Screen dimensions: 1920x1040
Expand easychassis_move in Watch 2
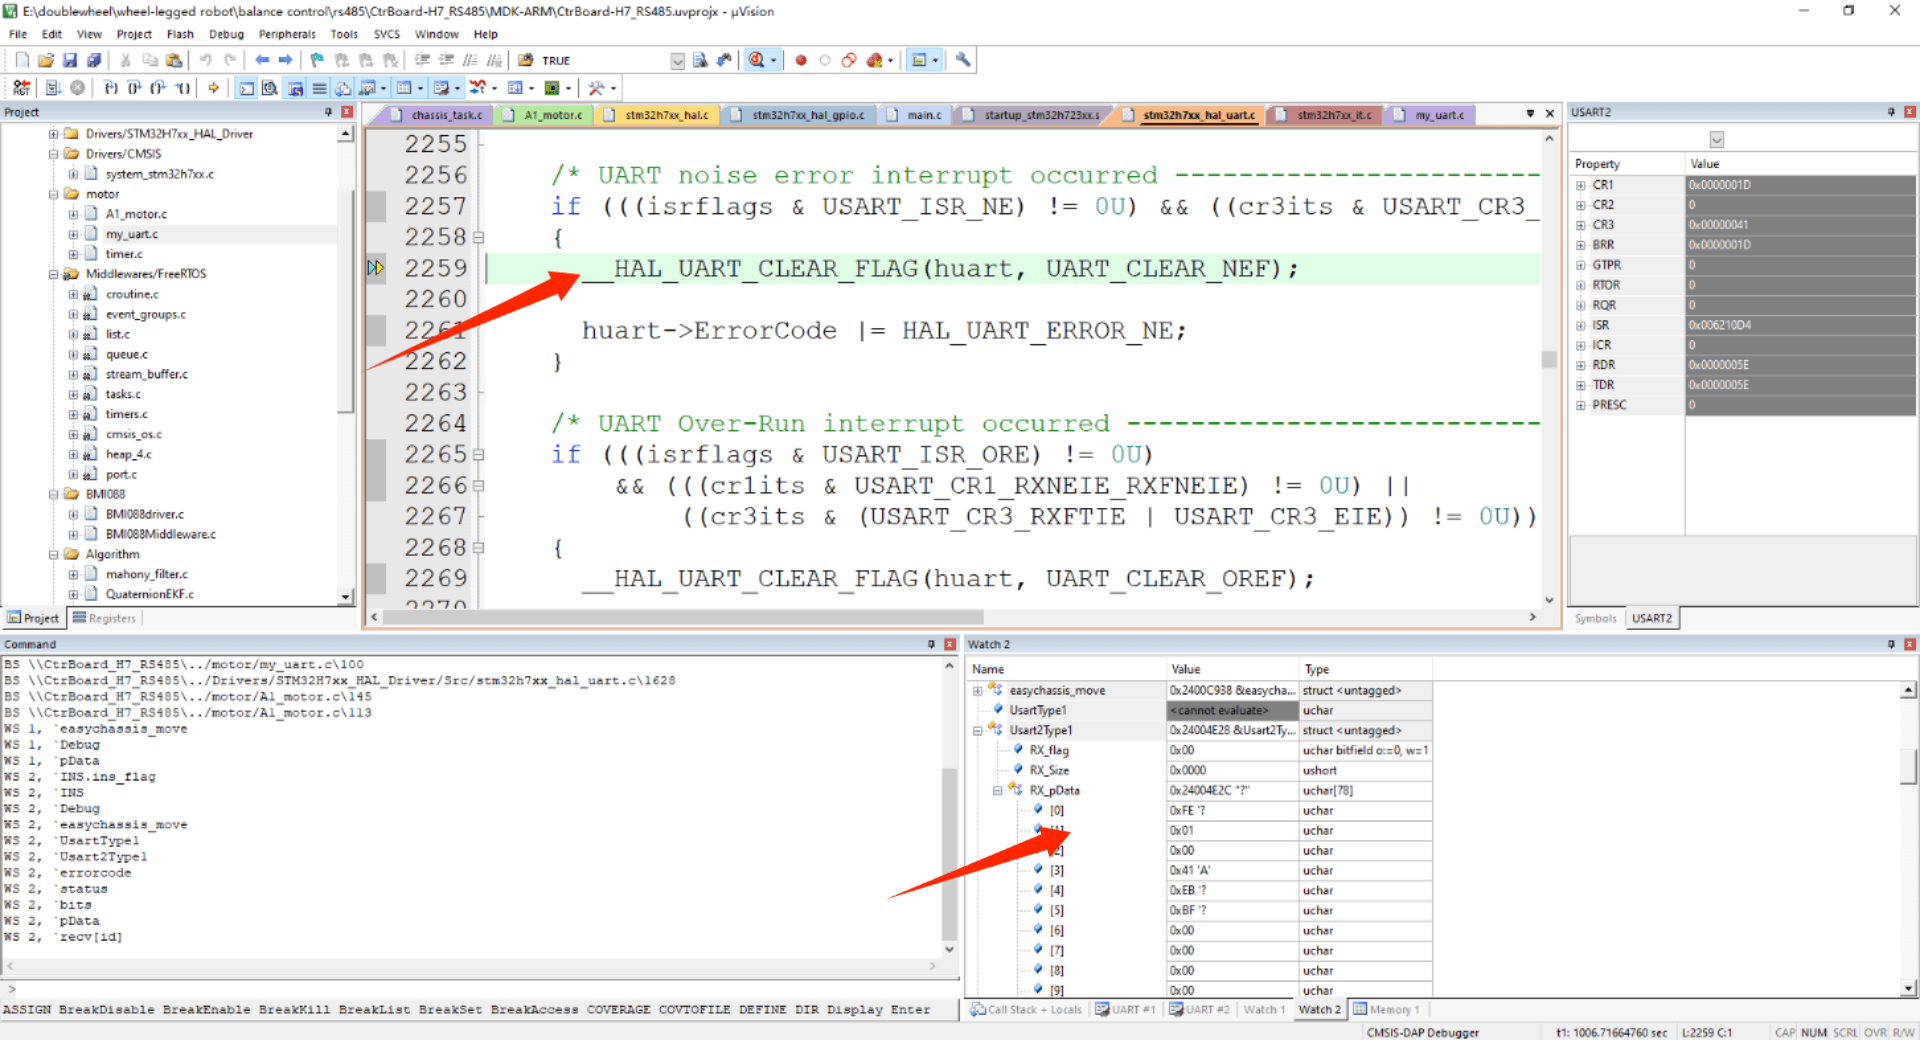978,690
